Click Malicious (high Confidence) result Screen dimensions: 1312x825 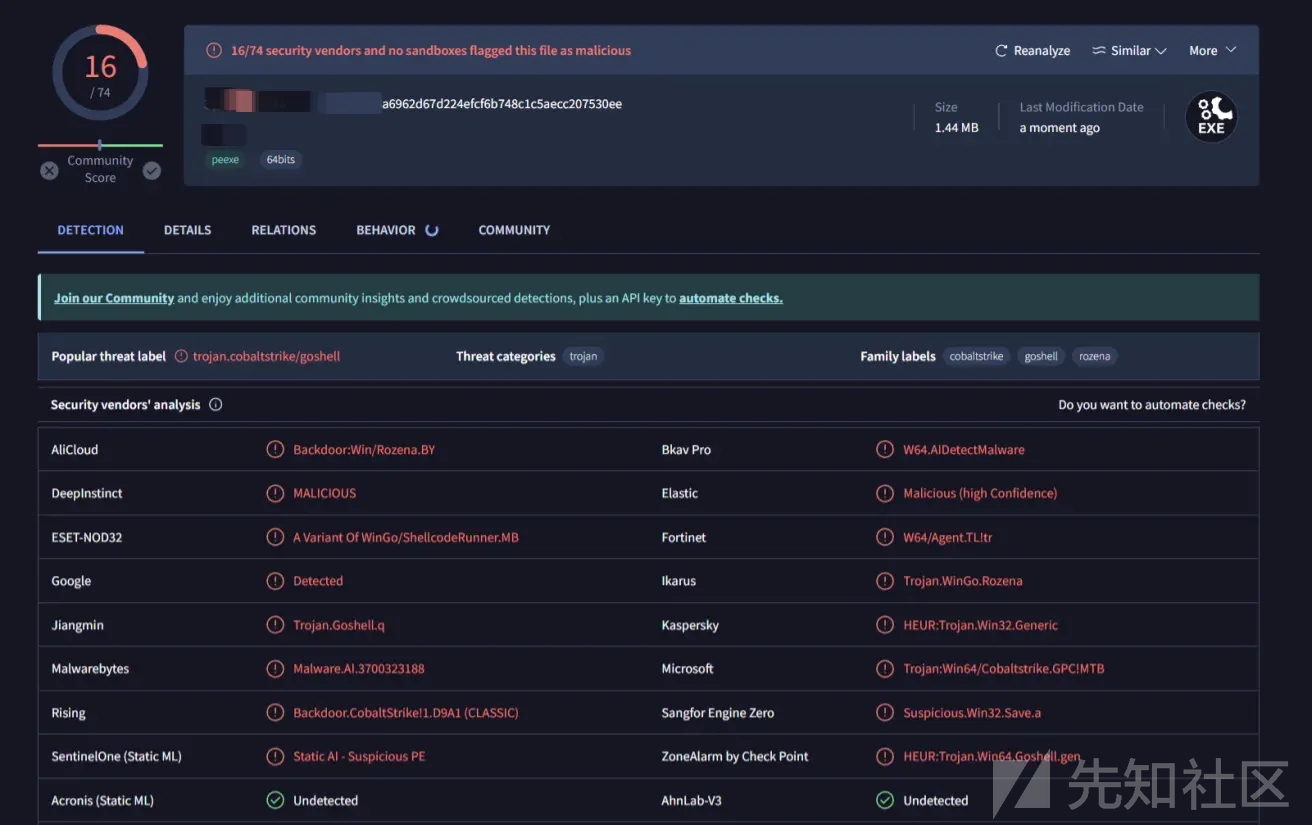pyautogui.click(x=980, y=493)
